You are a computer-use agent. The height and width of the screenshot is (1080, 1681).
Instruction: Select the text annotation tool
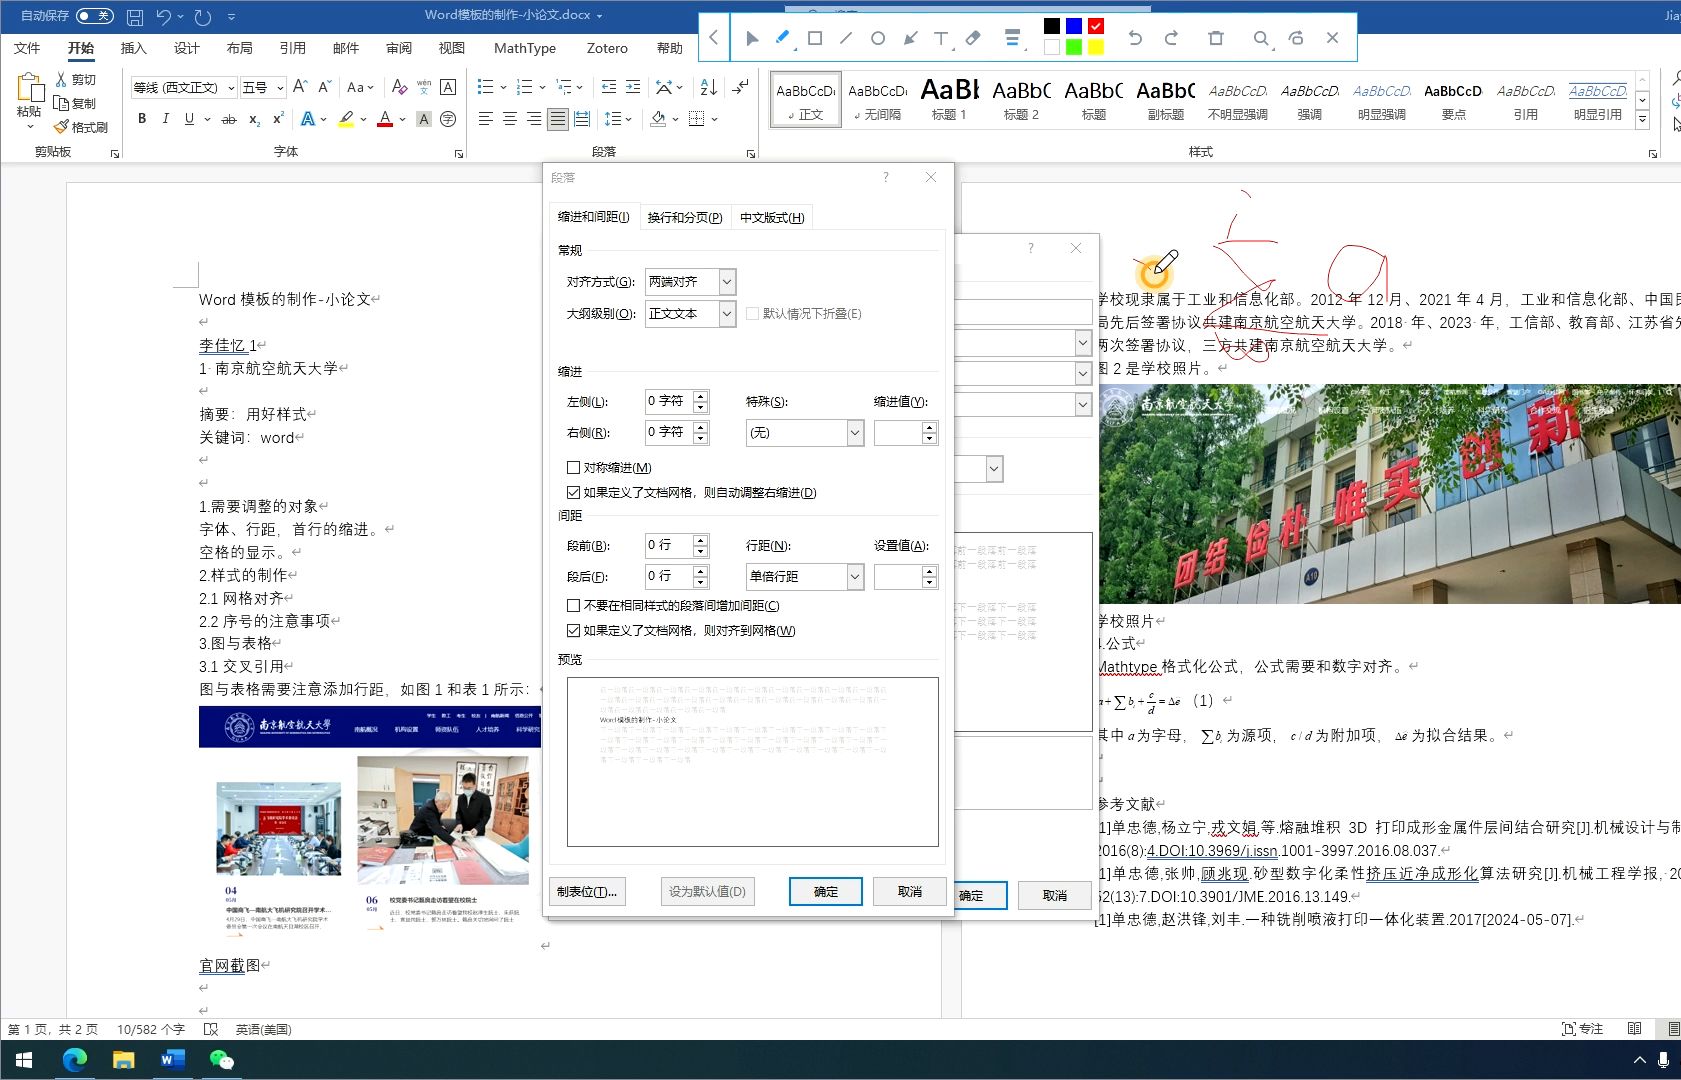click(941, 38)
